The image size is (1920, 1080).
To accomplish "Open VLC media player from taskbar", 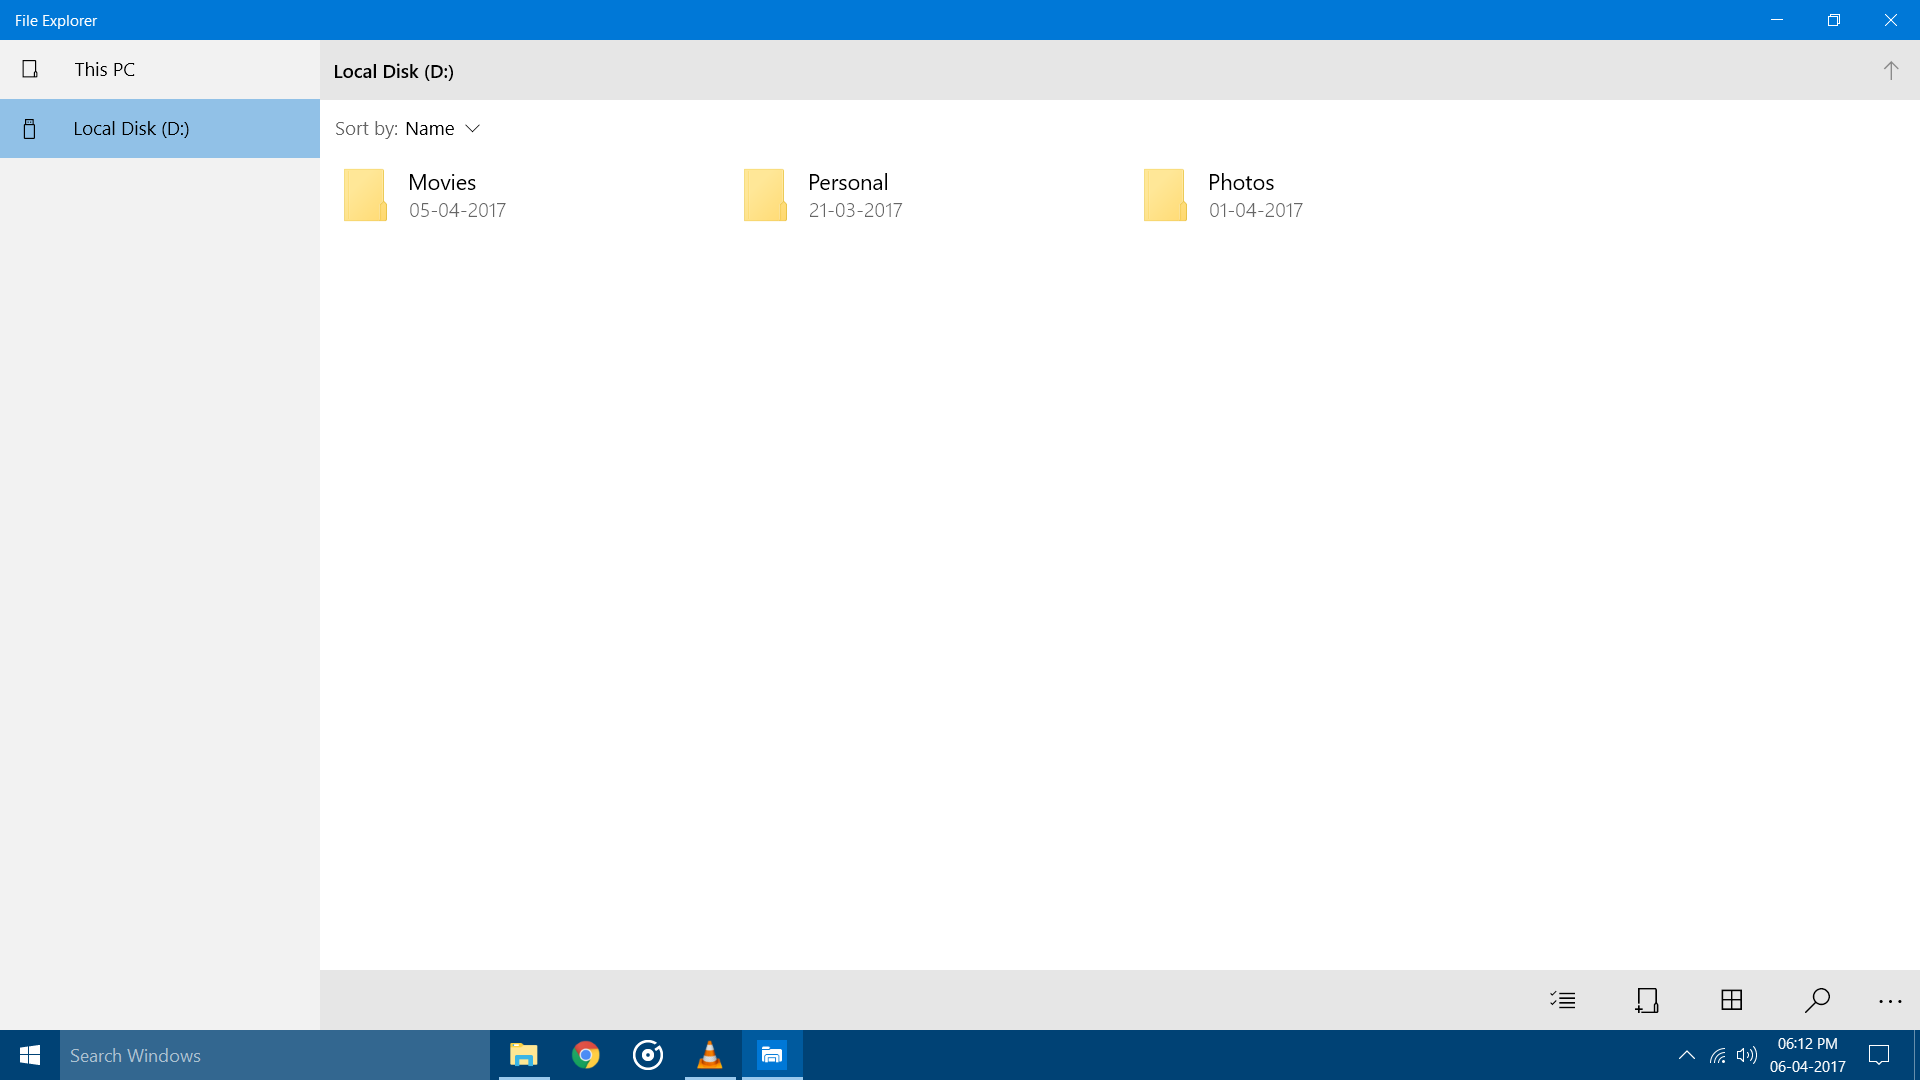I will pyautogui.click(x=710, y=1055).
